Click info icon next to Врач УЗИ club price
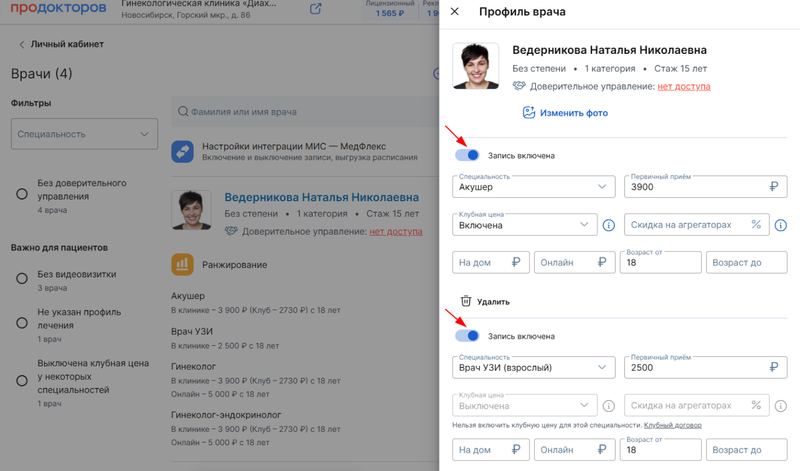Image resolution: width=800 pixels, height=471 pixels. point(609,406)
